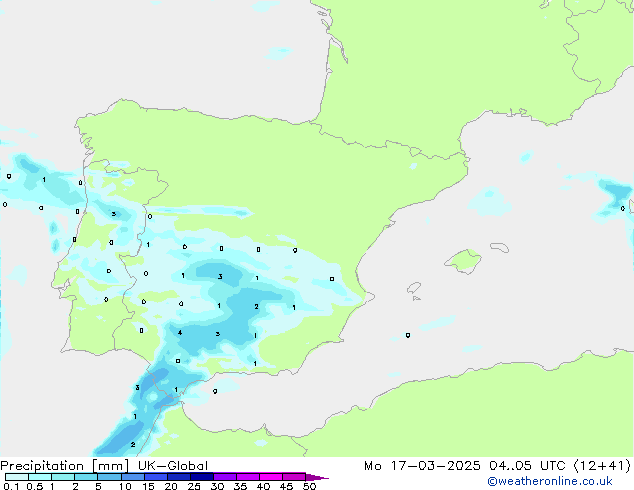Viewport: 634px width, 490px height.
Task: Click the Mallorca island outline
Action: [x=463, y=261]
